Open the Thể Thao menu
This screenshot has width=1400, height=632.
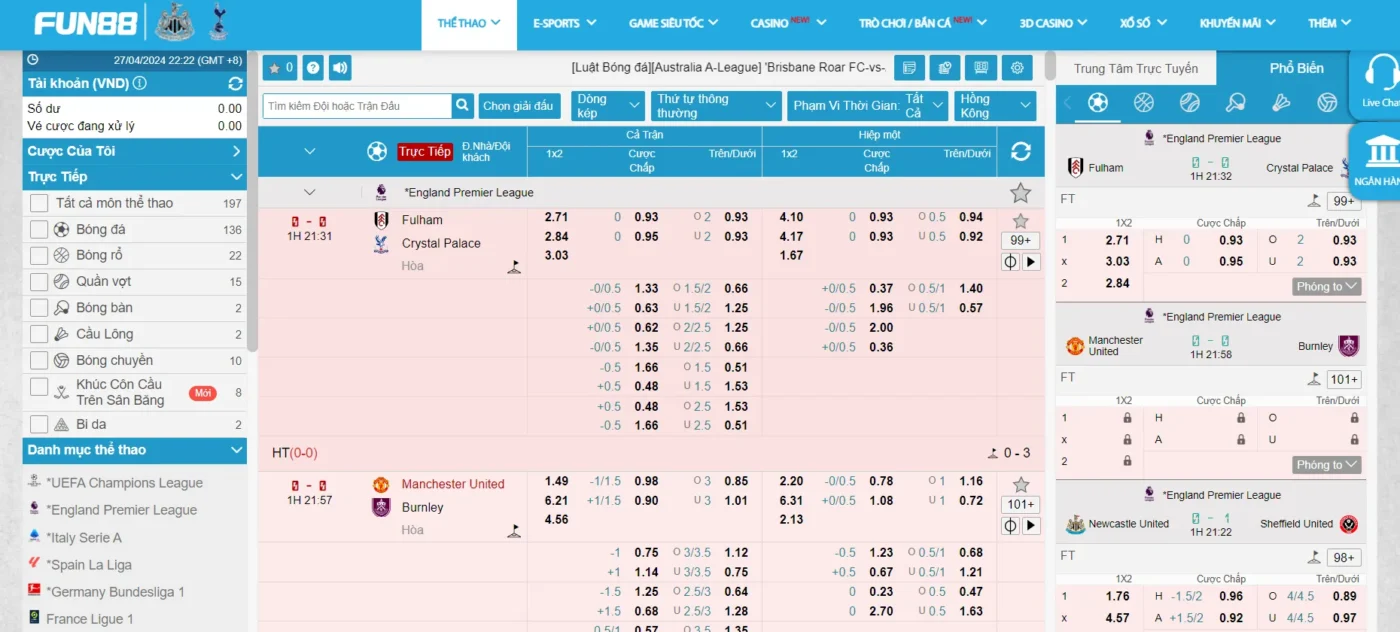469,24
